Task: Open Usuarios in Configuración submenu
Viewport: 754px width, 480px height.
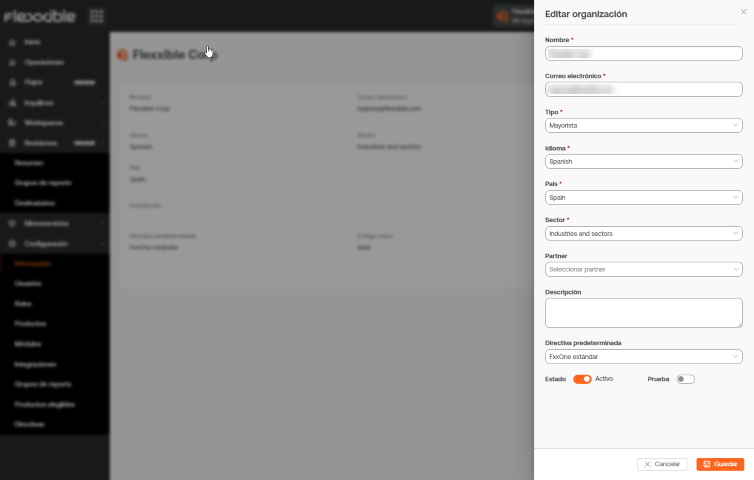Action: 28,284
